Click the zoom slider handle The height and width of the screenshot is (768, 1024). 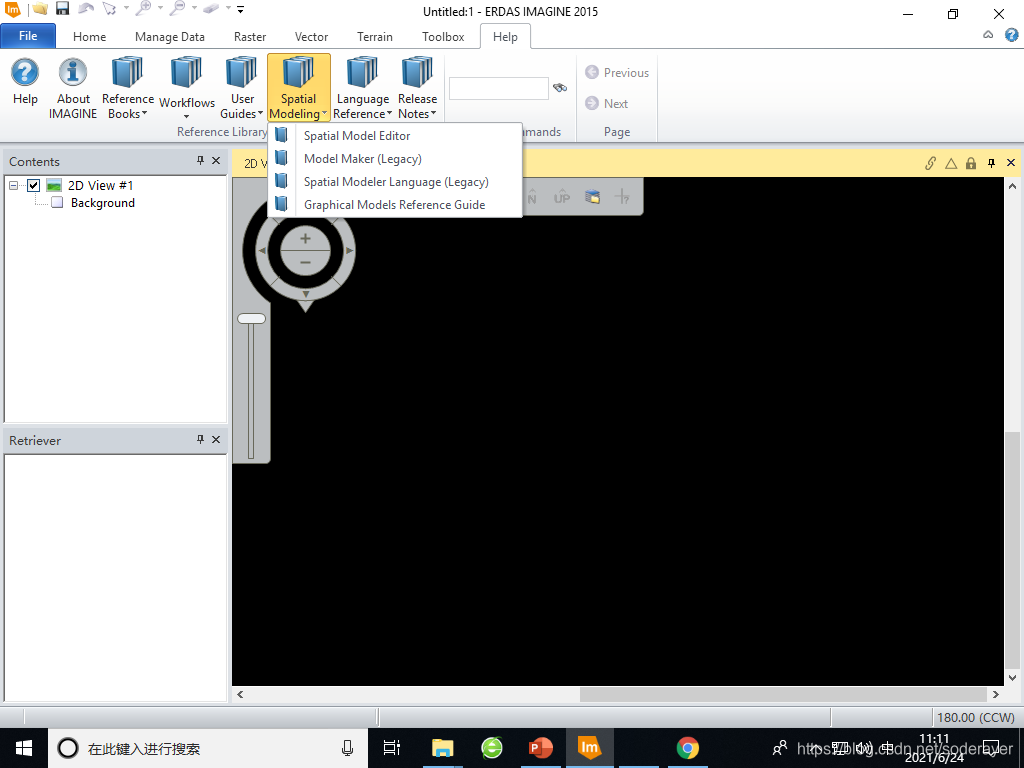click(x=251, y=319)
